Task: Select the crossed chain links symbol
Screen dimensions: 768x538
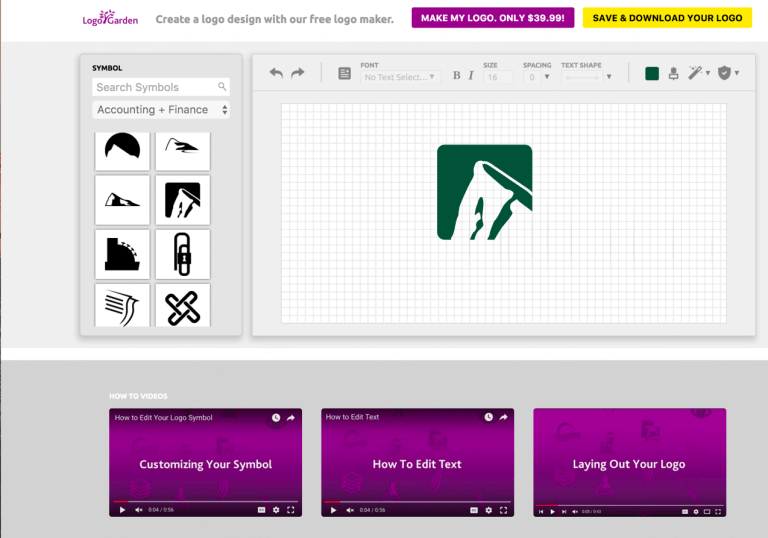Action: (x=183, y=305)
